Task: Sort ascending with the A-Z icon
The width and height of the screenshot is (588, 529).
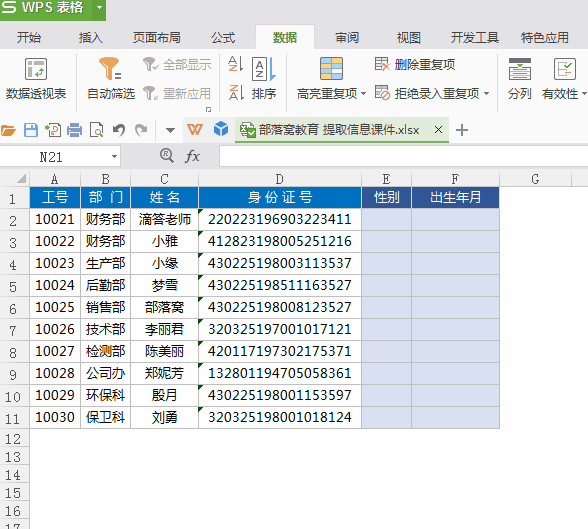Action: point(236,64)
